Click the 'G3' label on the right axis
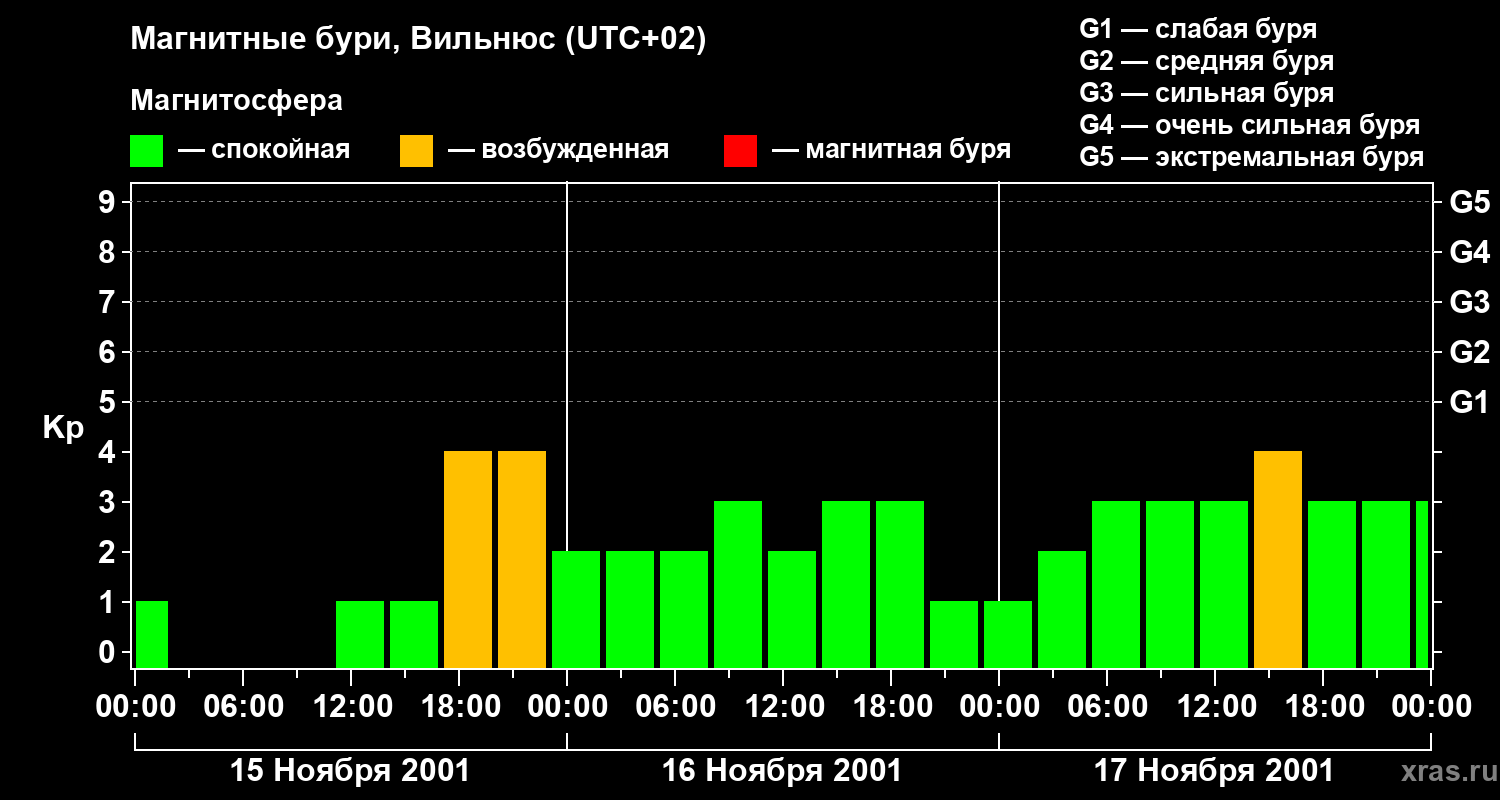Image resolution: width=1500 pixels, height=800 pixels. tap(1469, 302)
